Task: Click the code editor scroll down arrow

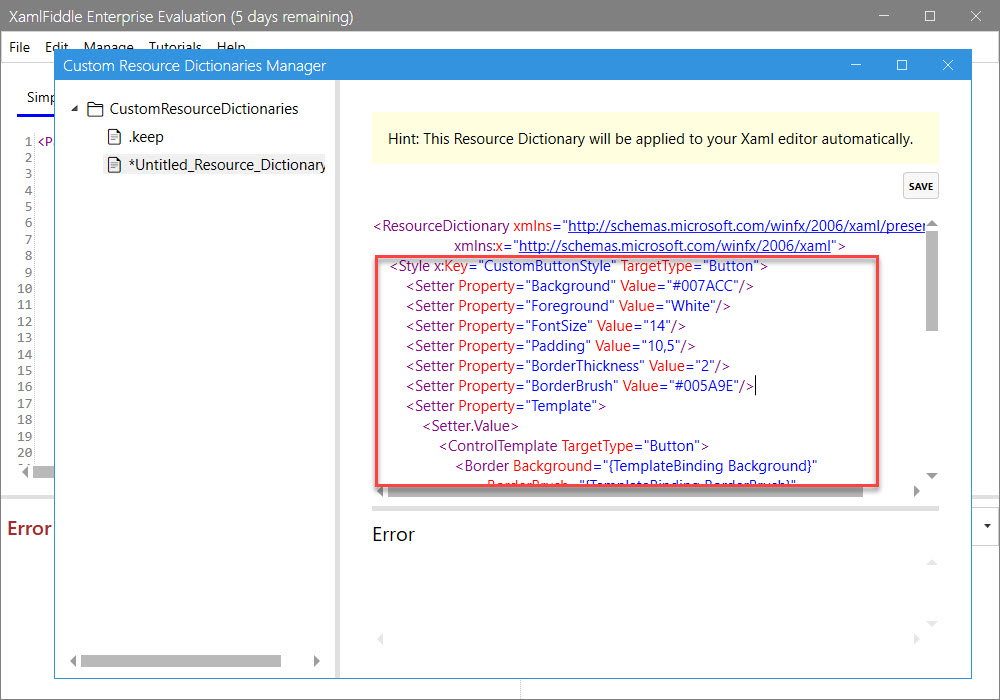Action: point(932,476)
